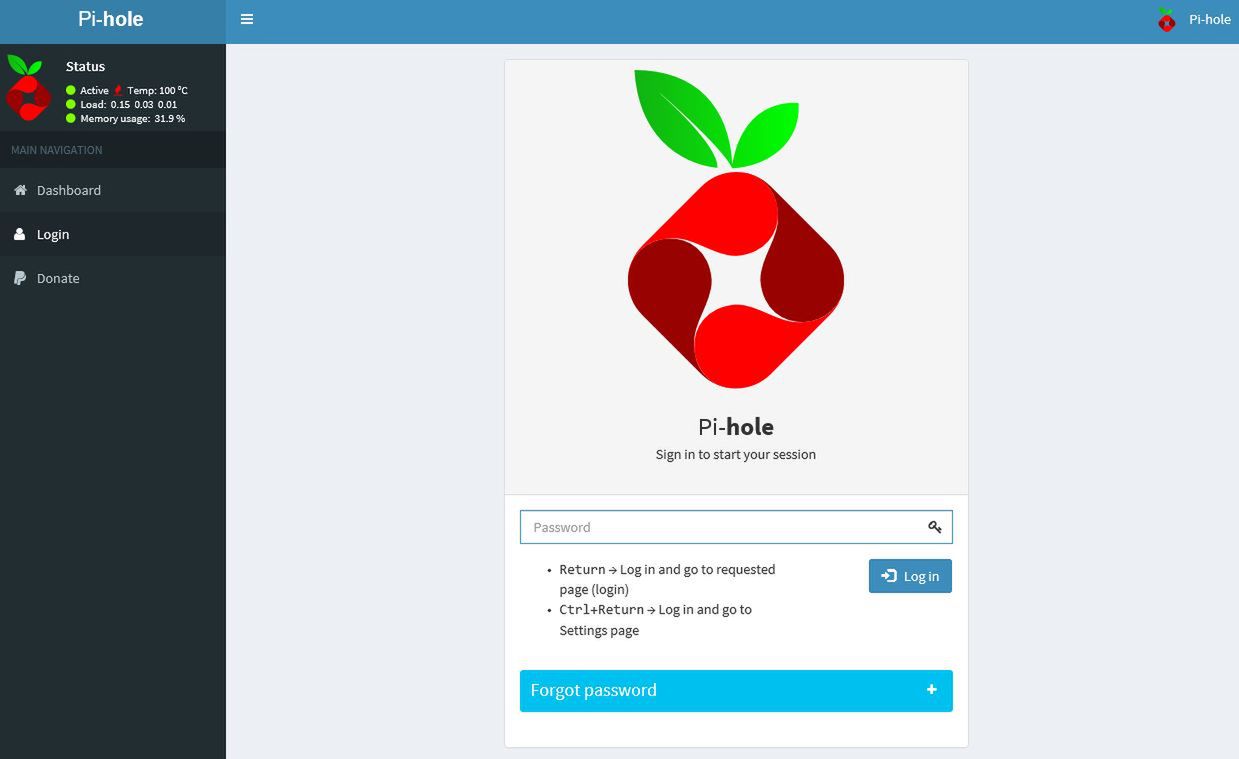
Task: Click the 'Sign in to start your session' text
Action: (736, 454)
